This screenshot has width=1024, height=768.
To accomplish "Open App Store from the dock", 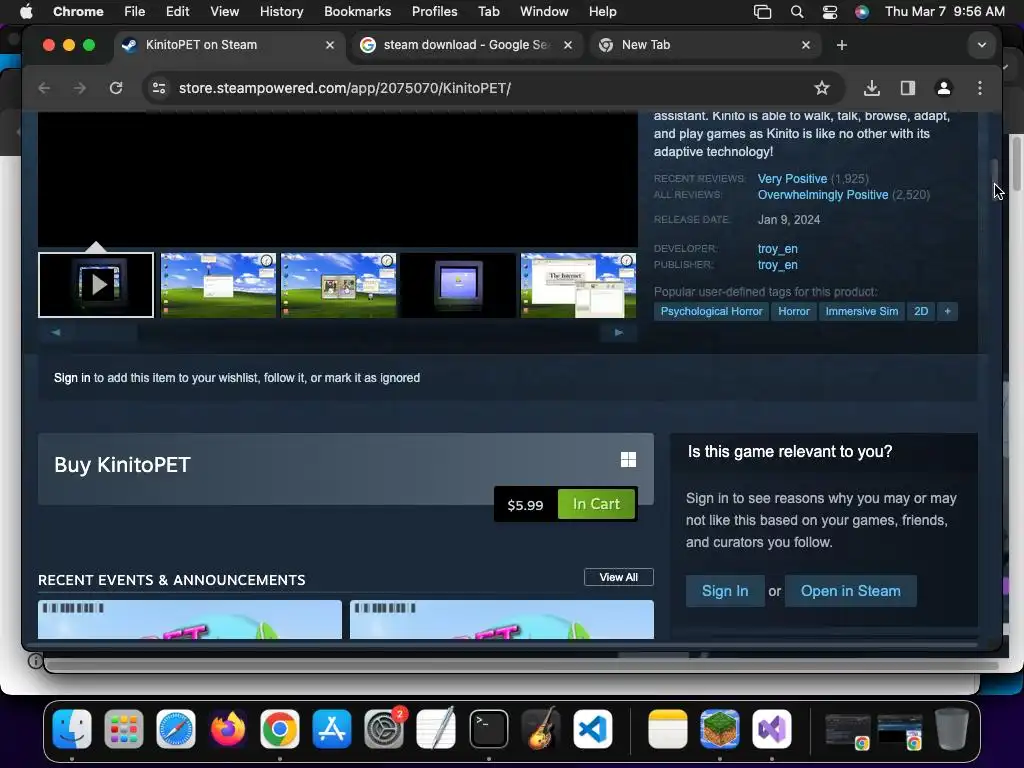I will tap(332, 729).
